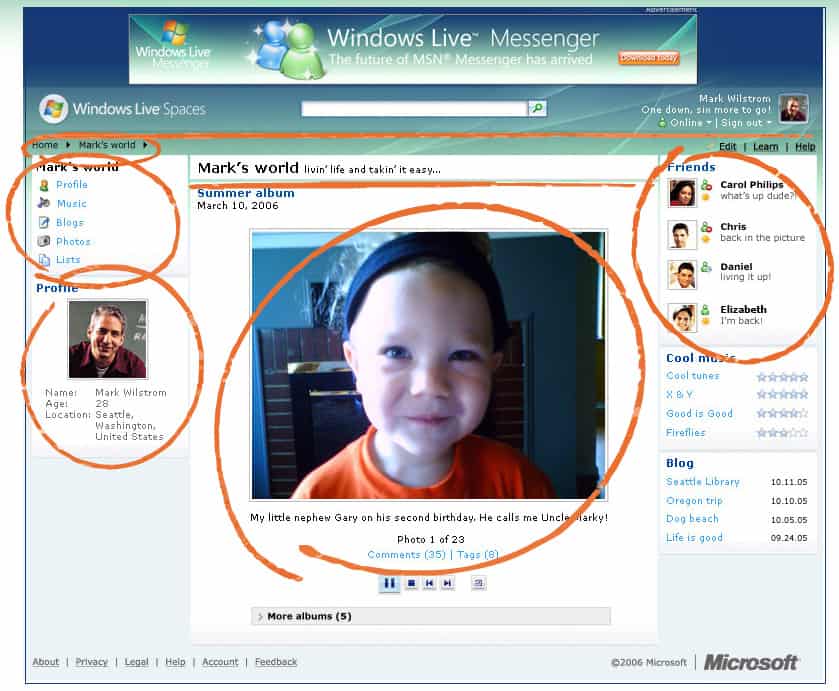Open the Profile link in sidebar
Viewport: 839px width, 691px height.
[x=72, y=185]
